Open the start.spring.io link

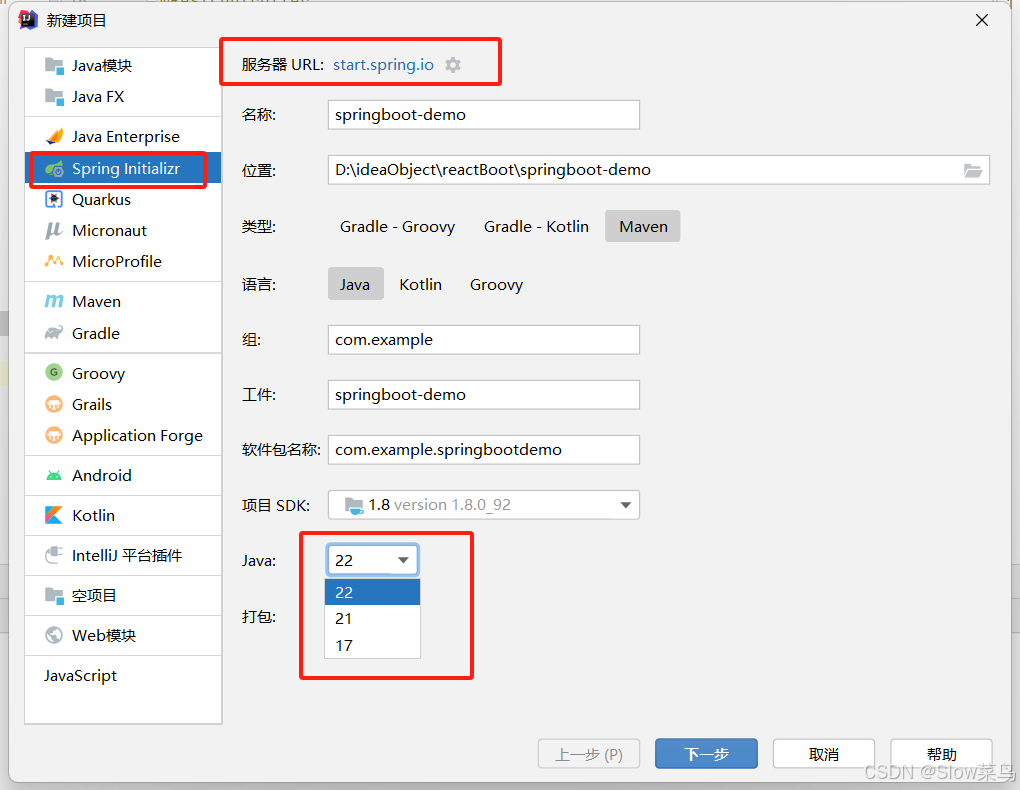[383, 64]
